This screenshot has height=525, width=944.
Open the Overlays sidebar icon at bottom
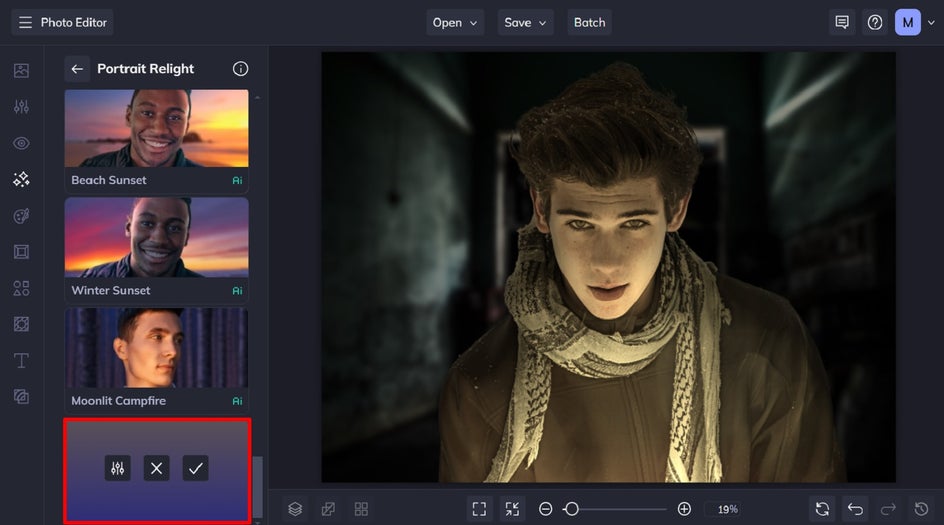pyautogui.click(x=21, y=397)
